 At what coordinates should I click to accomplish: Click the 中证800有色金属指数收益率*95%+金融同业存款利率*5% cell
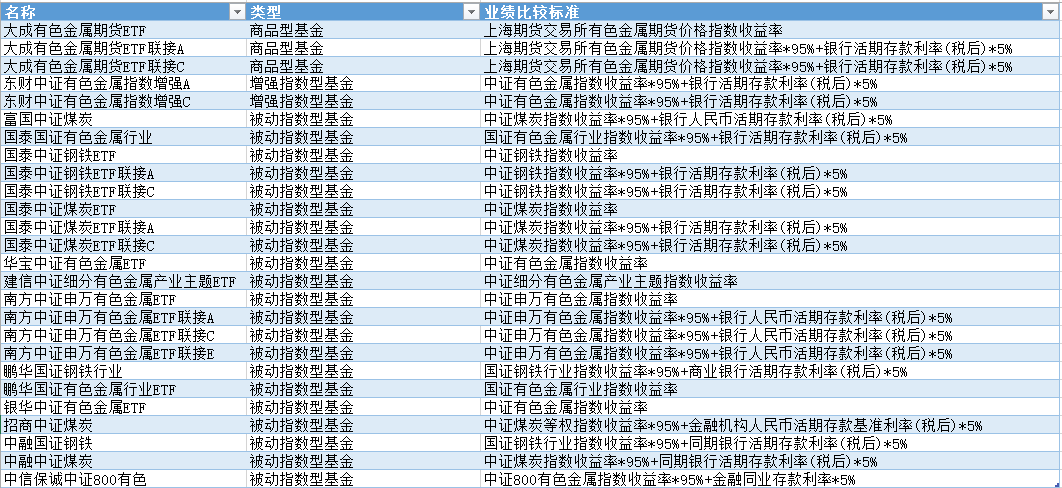tap(771, 479)
